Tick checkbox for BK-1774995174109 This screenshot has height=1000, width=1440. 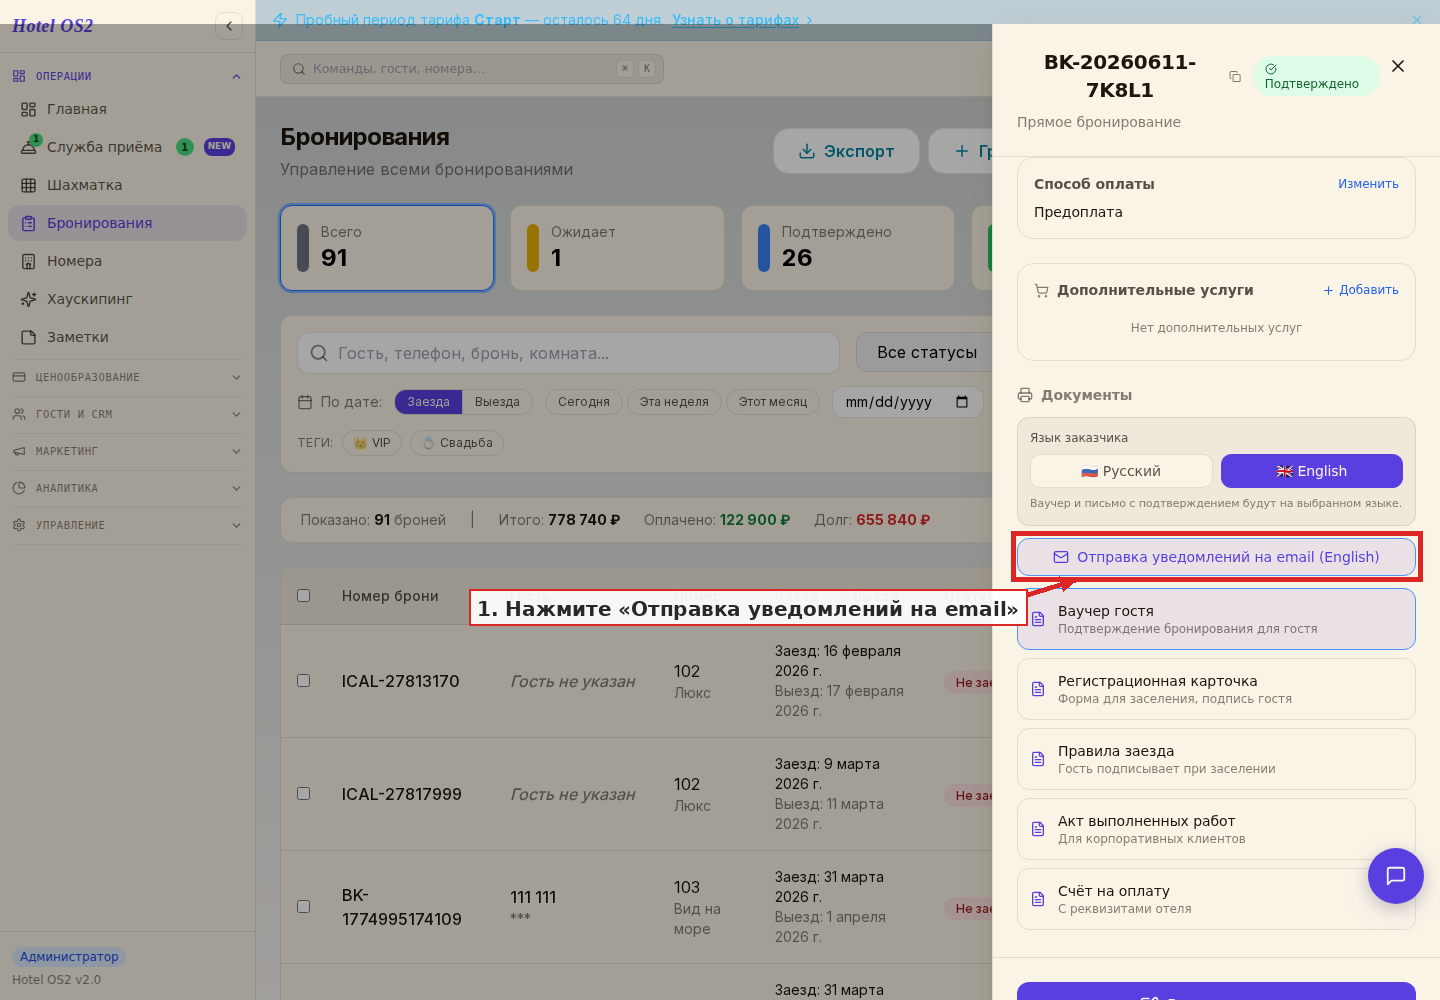click(303, 906)
